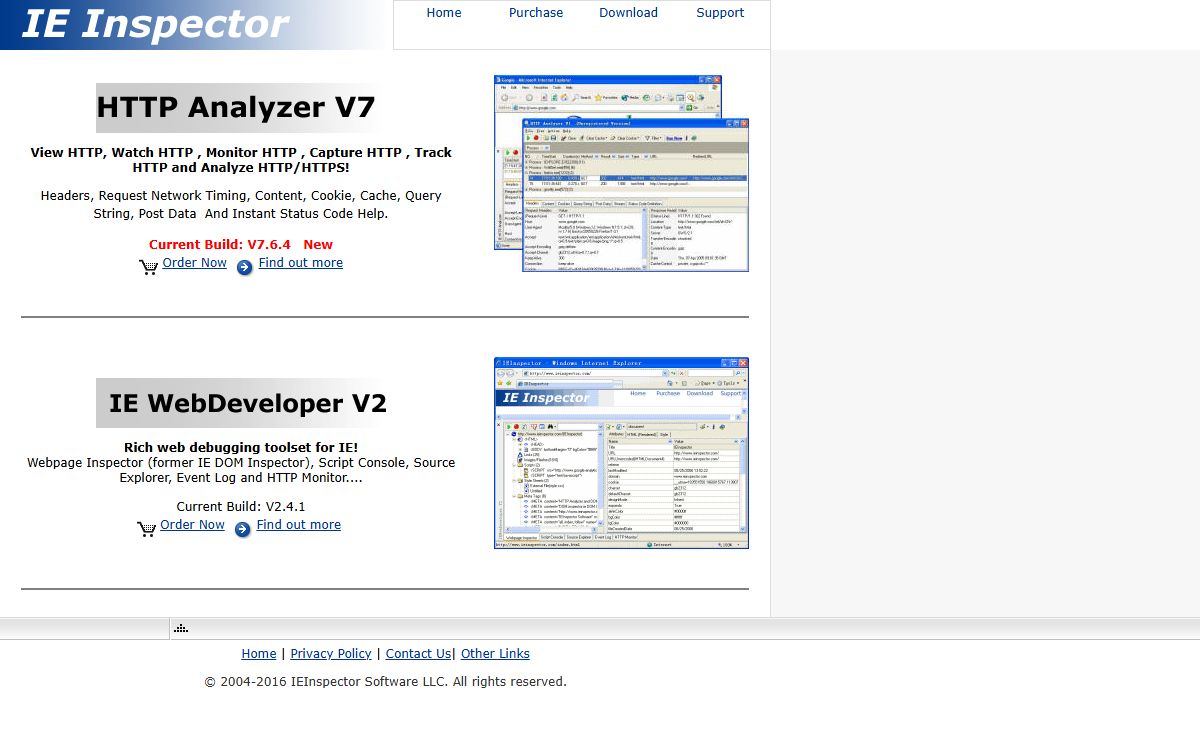Click Order Now for HTTP Analyzer V7
Image resolution: width=1200 pixels, height=740 pixels.
[194, 263]
